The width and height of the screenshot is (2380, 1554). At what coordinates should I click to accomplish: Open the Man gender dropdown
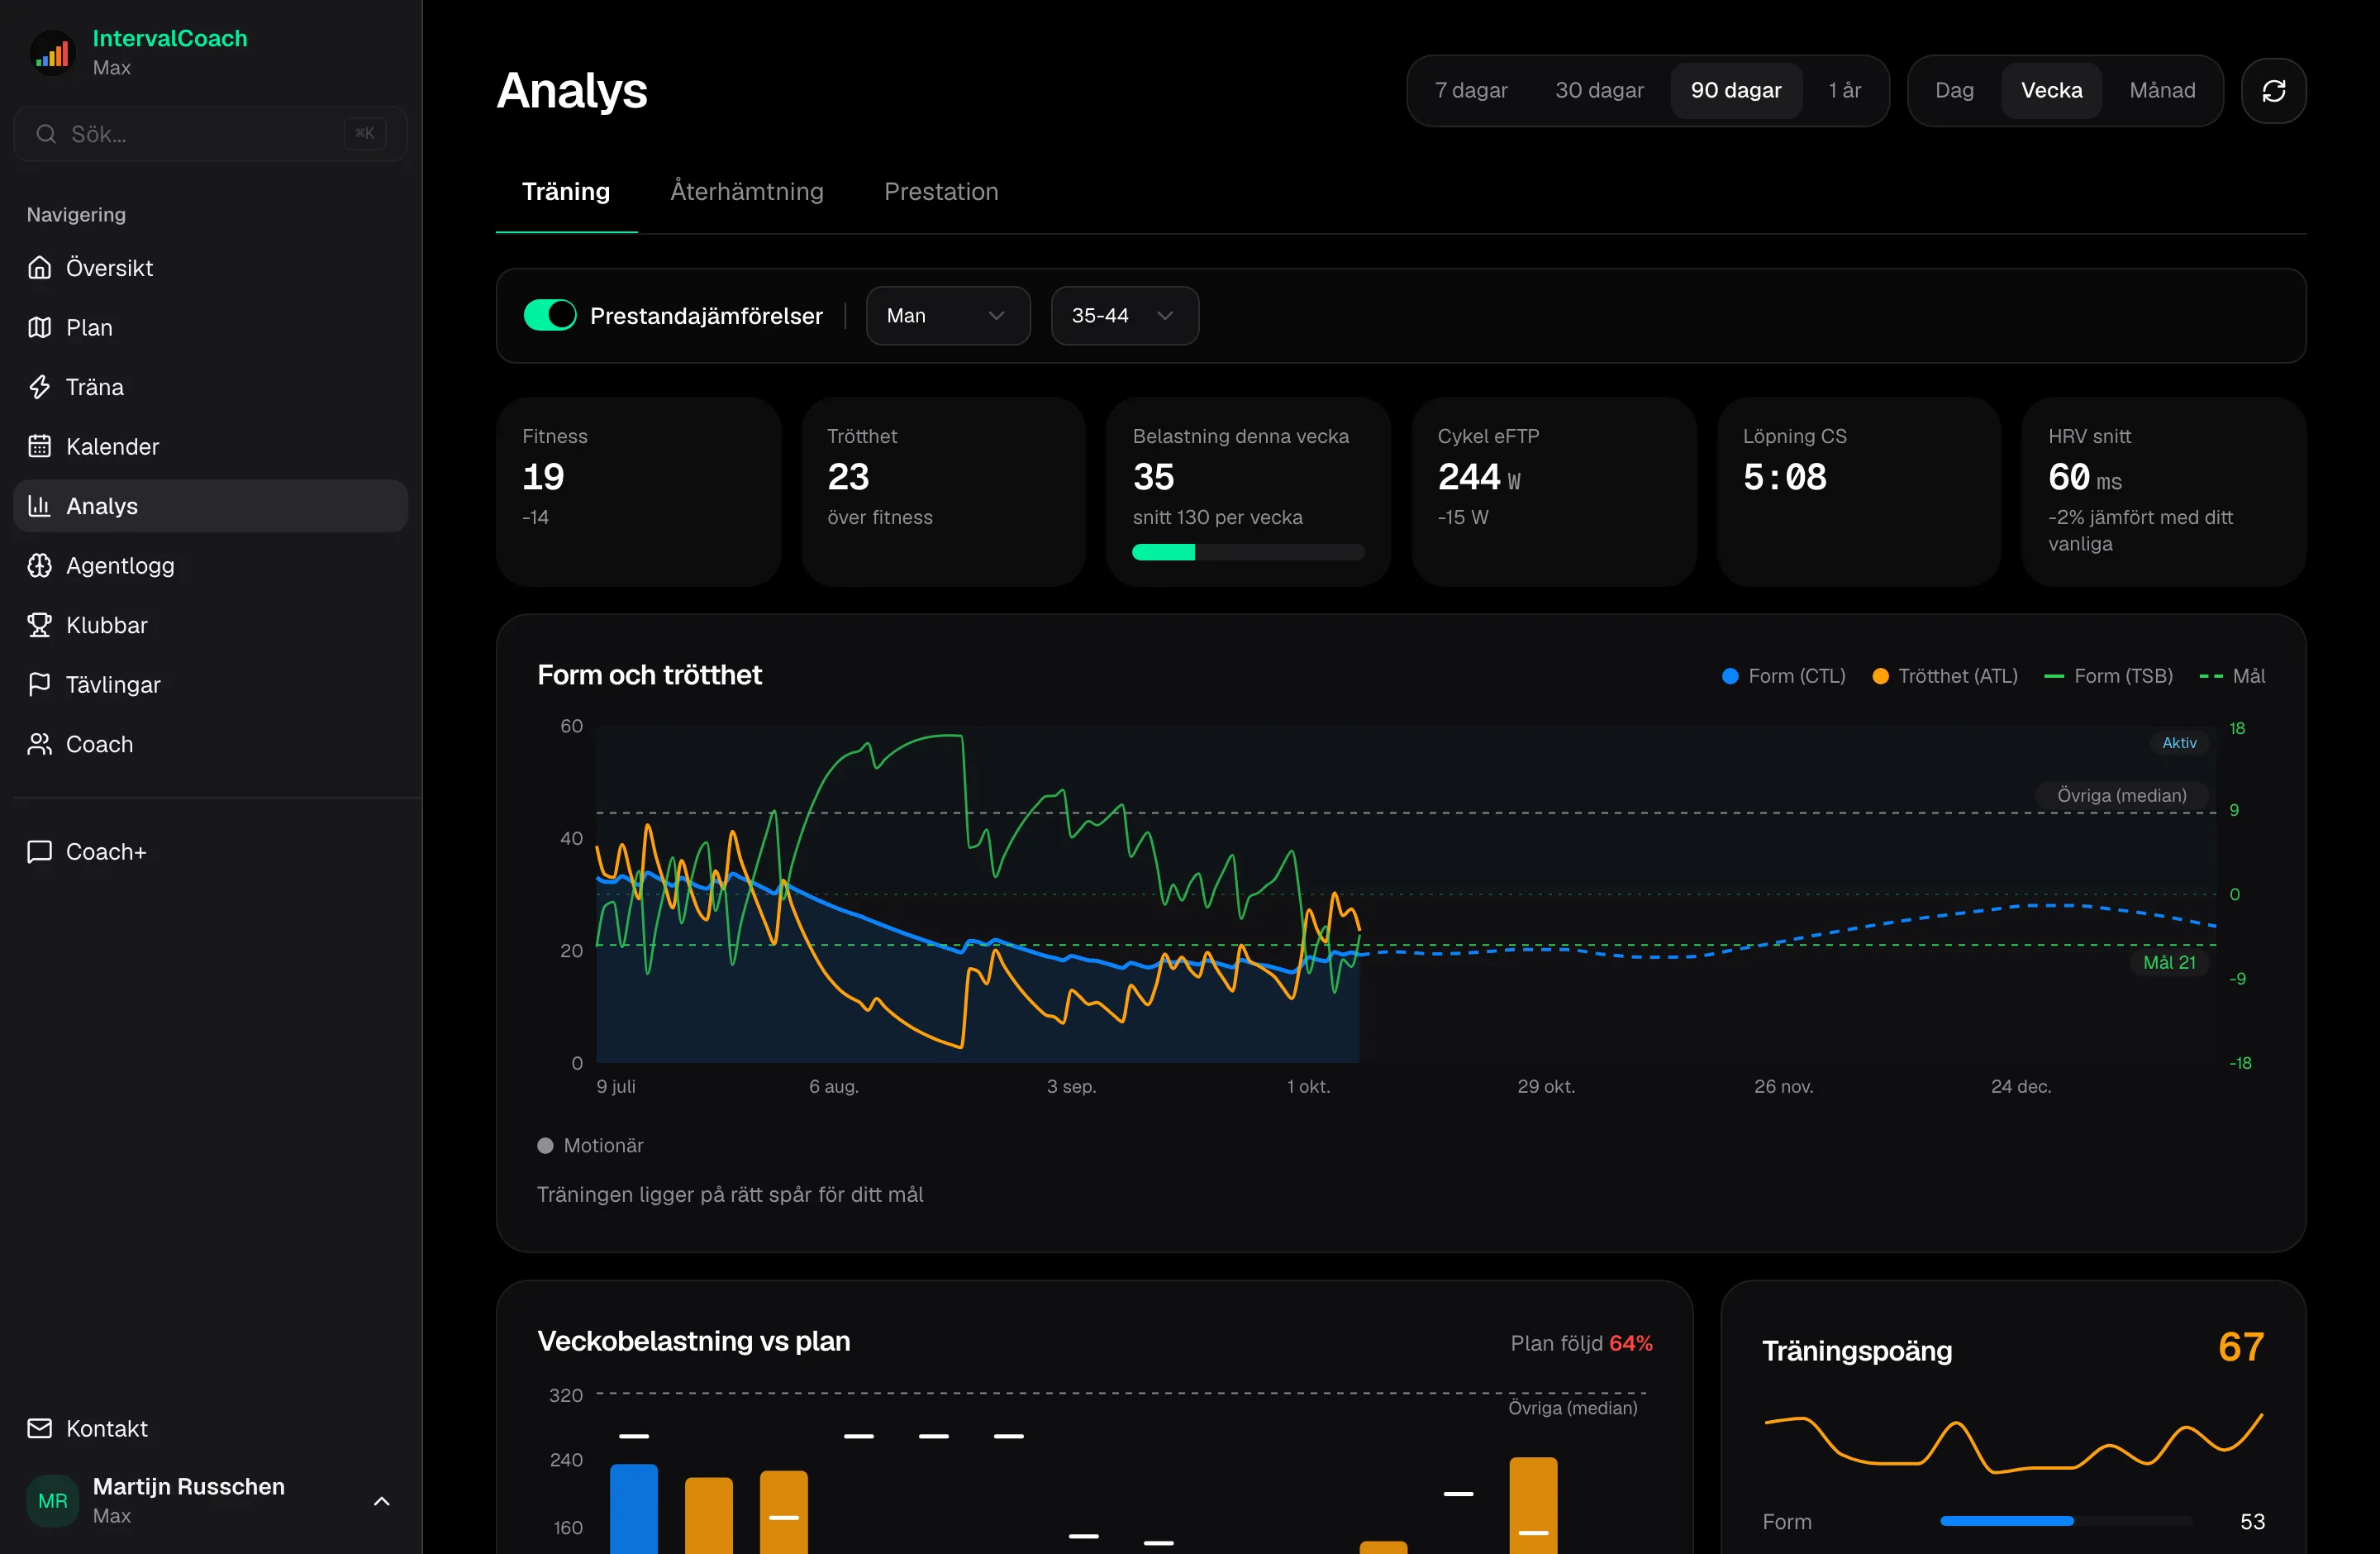948,315
